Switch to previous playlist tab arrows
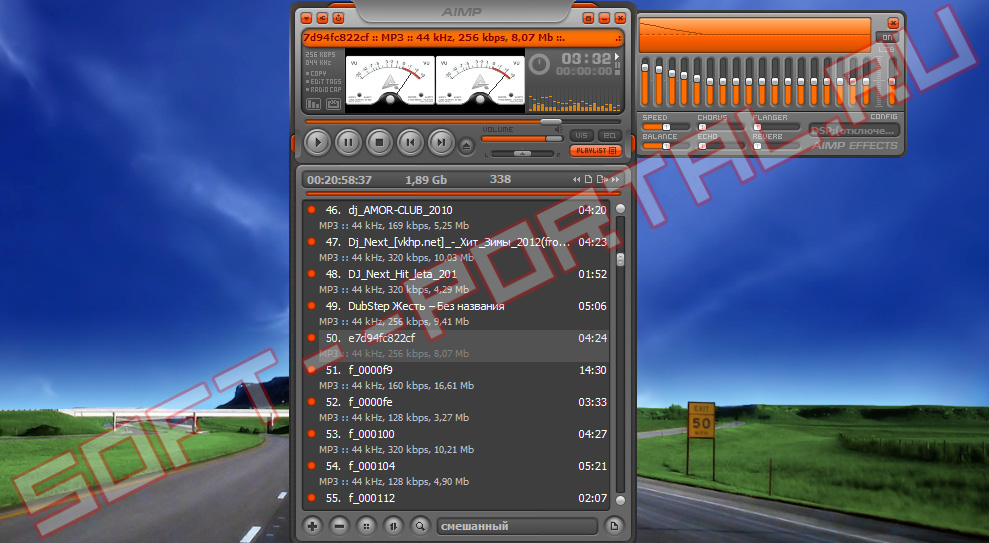This screenshot has height=543, width=989. (x=576, y=180)
